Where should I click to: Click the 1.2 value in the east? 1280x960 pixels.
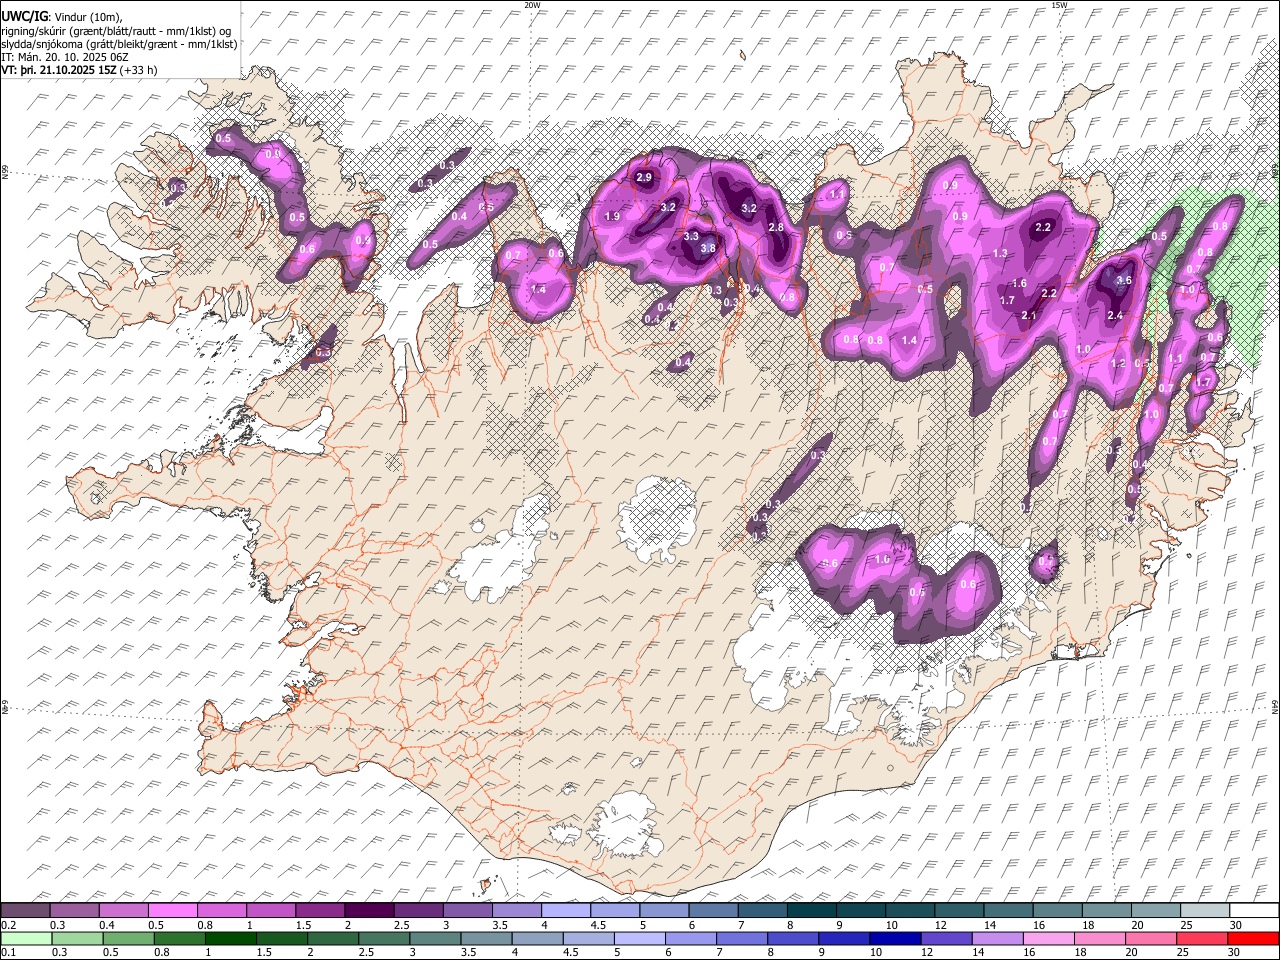coord(1119,364)
